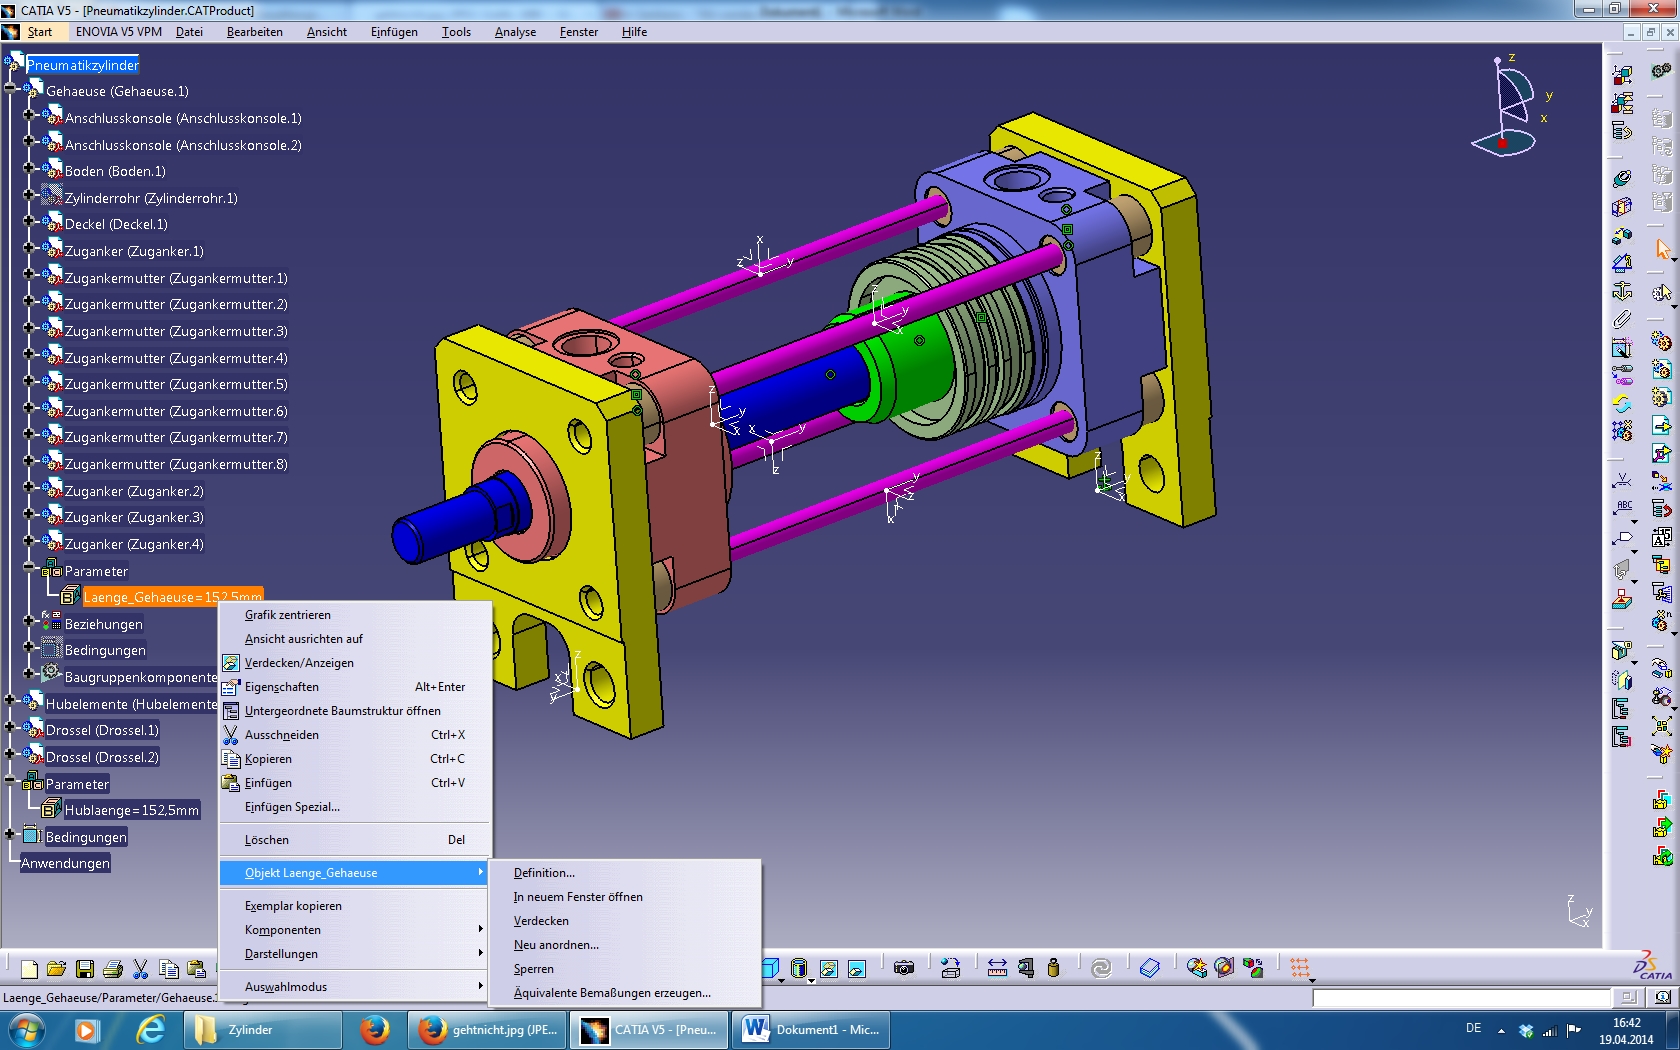Click the Measure Inertia icon

tap(1053, 968)
